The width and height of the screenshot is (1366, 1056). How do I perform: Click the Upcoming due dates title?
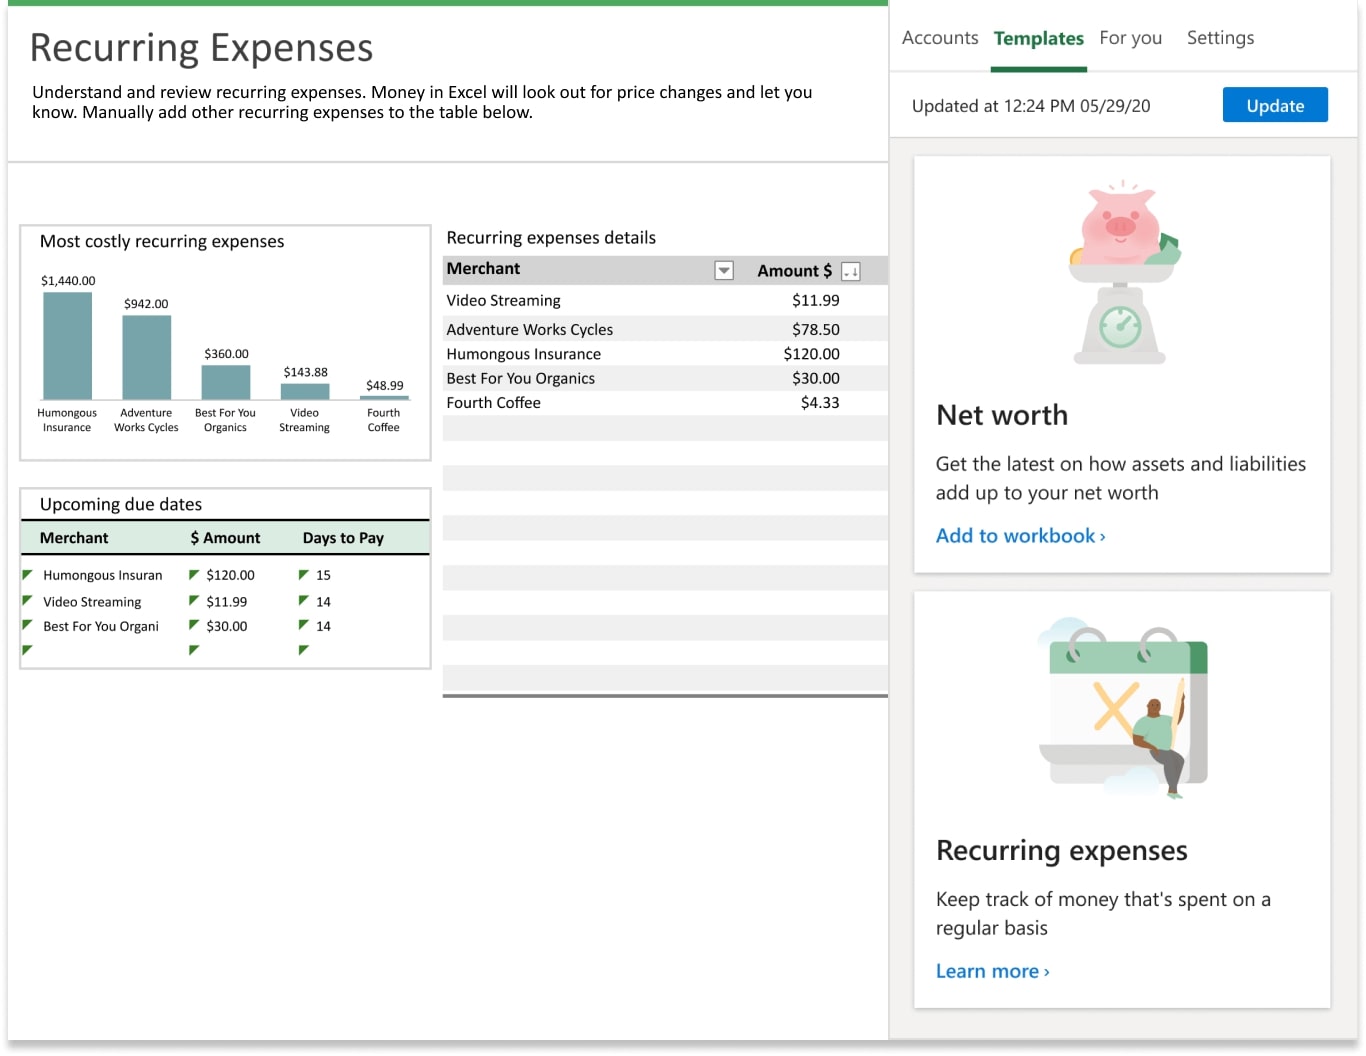click(x=121, y=504)
